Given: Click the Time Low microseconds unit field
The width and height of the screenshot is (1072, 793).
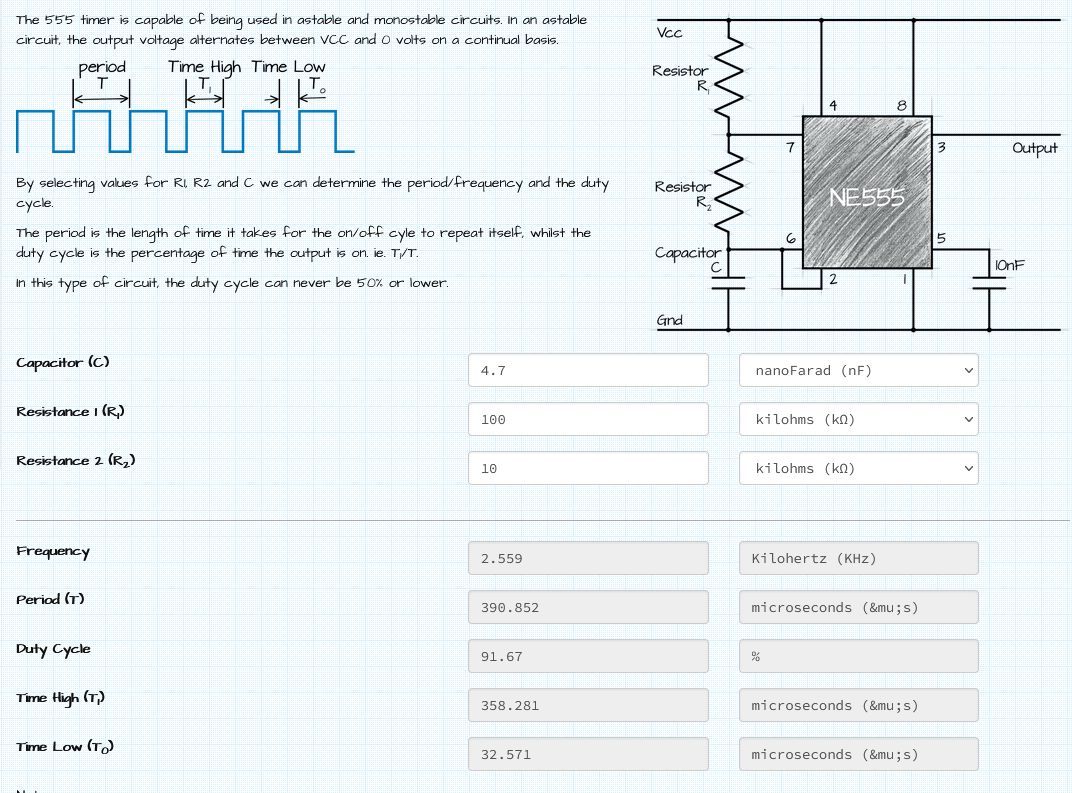Looking at the screenshot, I should tap(859, 754).
